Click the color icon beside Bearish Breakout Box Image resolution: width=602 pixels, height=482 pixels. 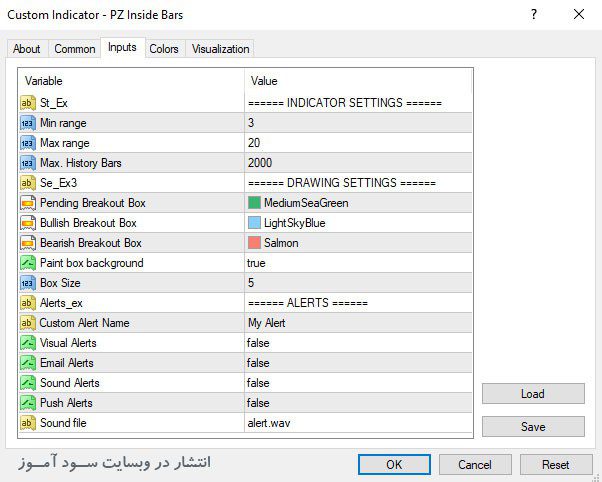coord(28,243)
